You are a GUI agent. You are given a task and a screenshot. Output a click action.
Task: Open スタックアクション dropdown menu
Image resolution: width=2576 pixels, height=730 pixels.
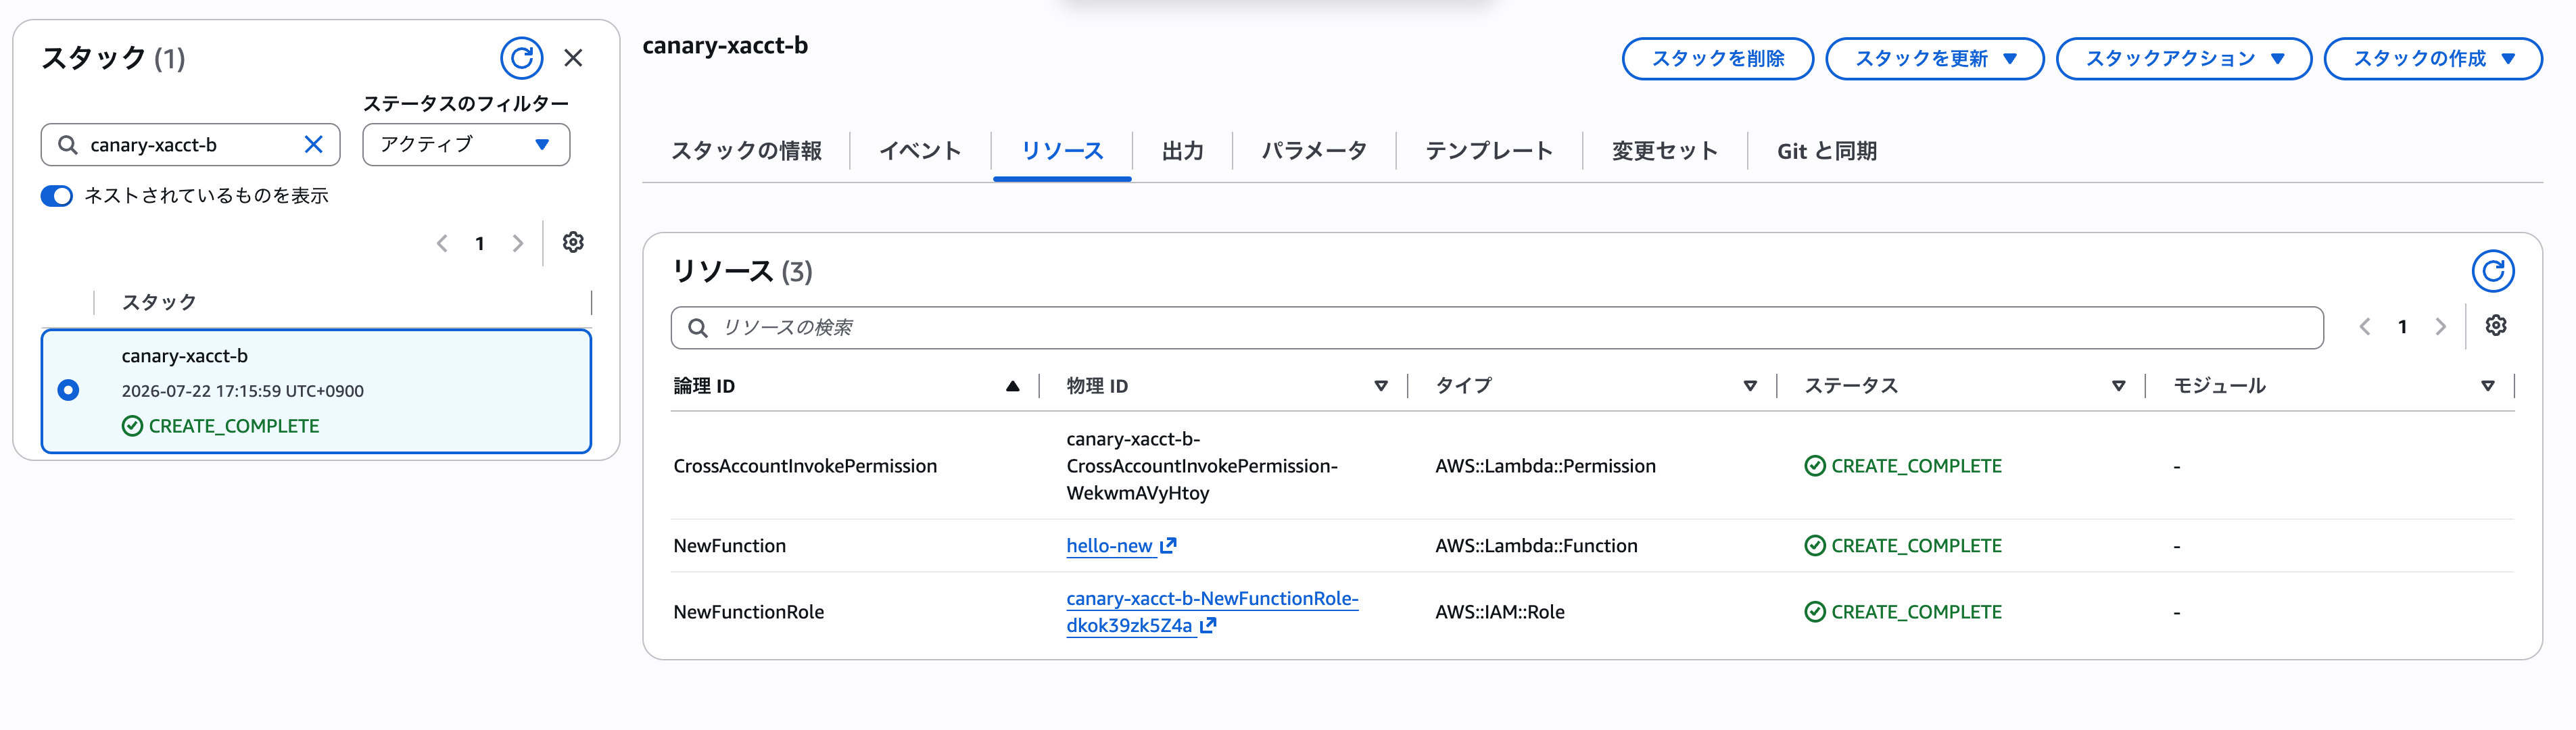[x=2183, y=59]
